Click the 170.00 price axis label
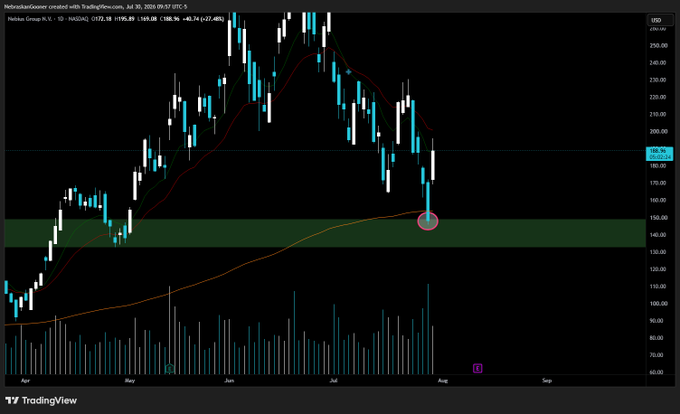The image size is (680, 414). coord(658,183)
